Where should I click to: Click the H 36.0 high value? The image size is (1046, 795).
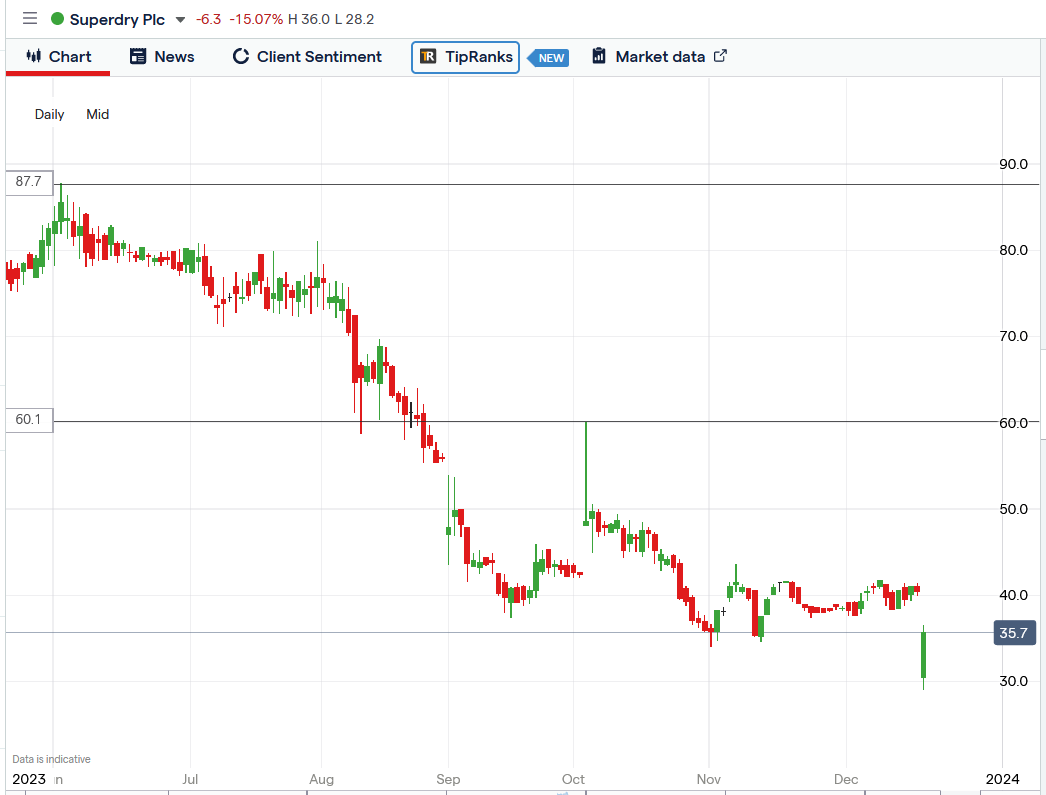(x=309, y=19)
